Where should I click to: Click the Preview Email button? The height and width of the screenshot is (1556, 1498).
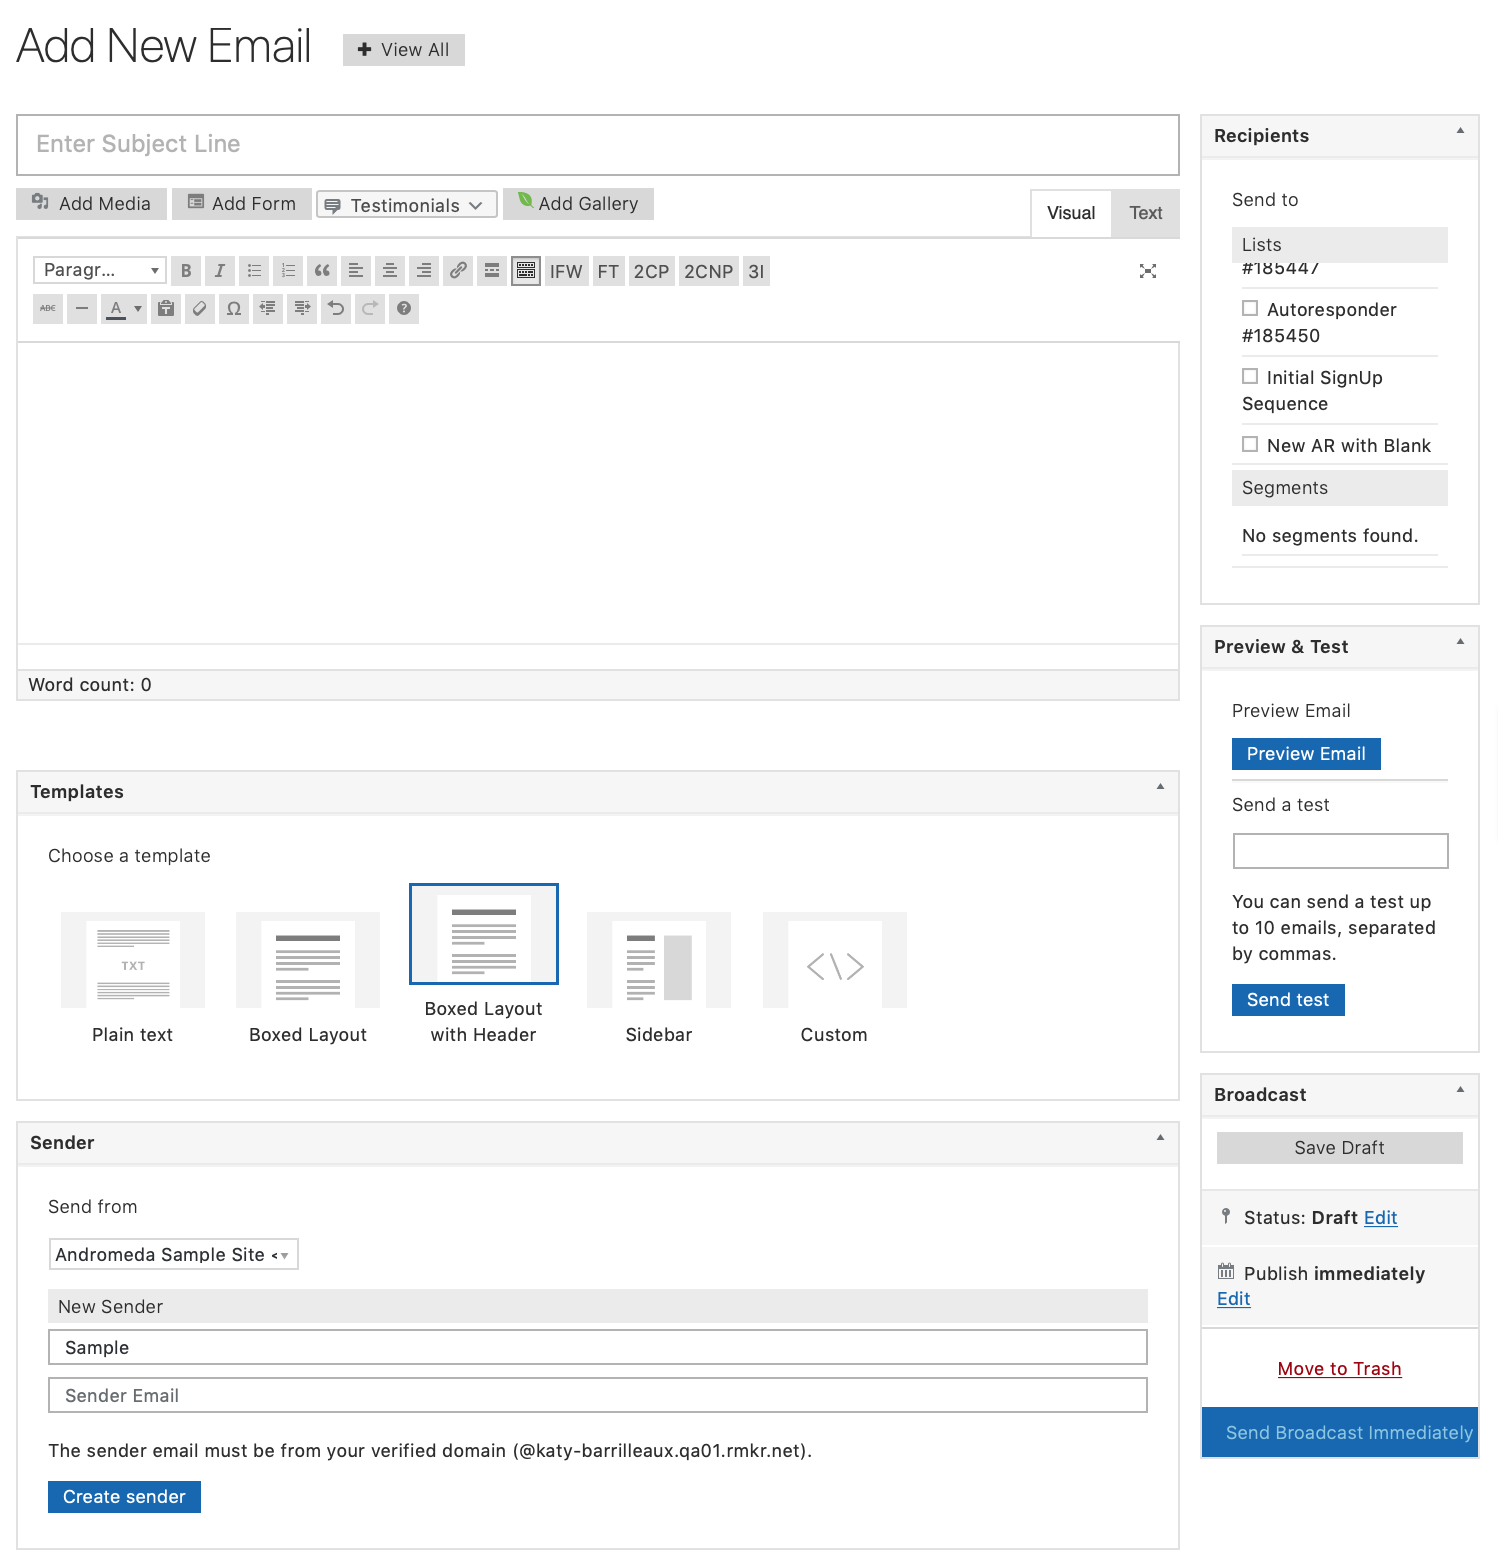point(1306,754)
